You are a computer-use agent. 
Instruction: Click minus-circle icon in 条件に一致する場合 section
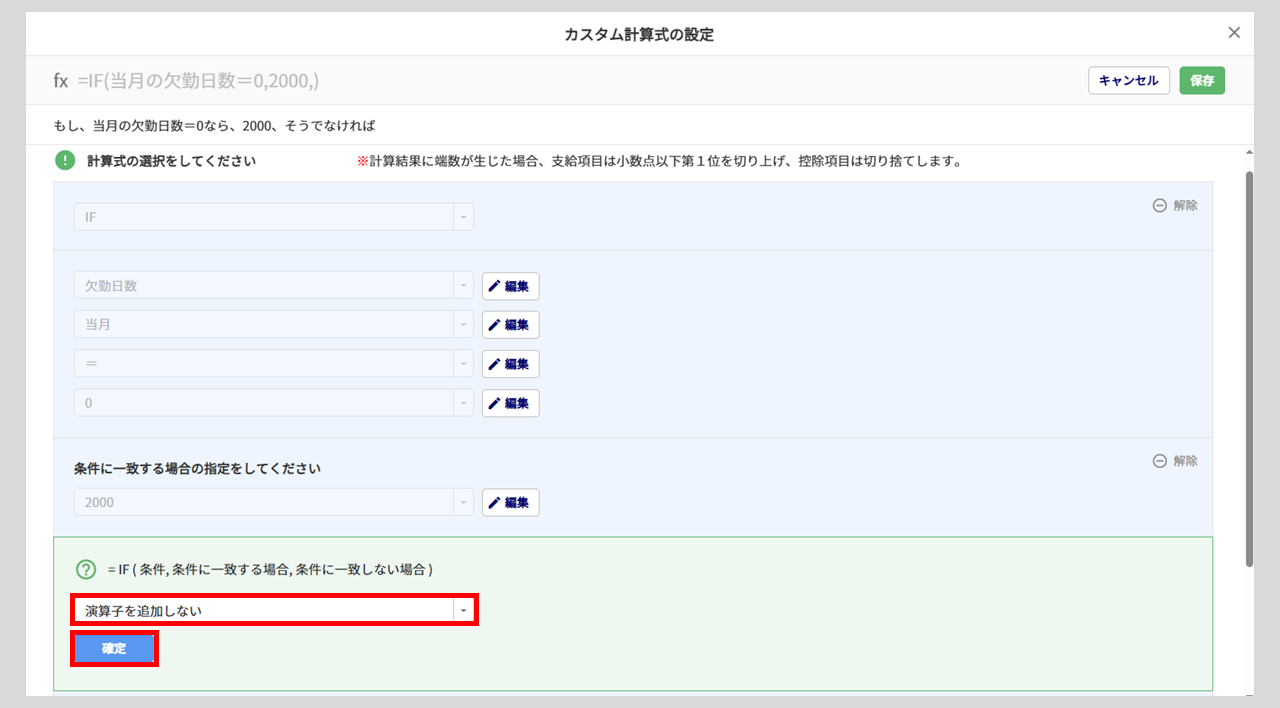click(1160, 461)
